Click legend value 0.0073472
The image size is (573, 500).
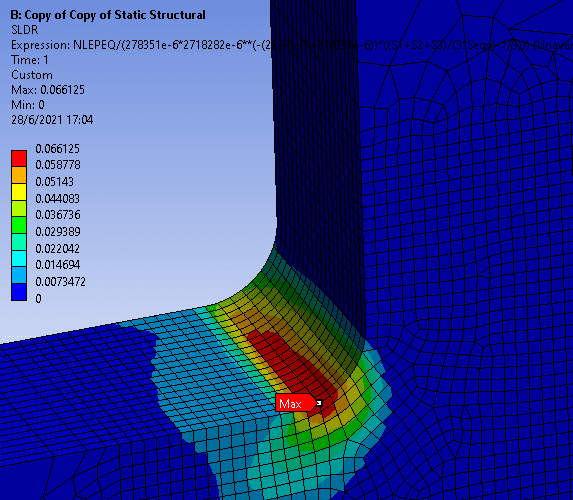(60, 282)
